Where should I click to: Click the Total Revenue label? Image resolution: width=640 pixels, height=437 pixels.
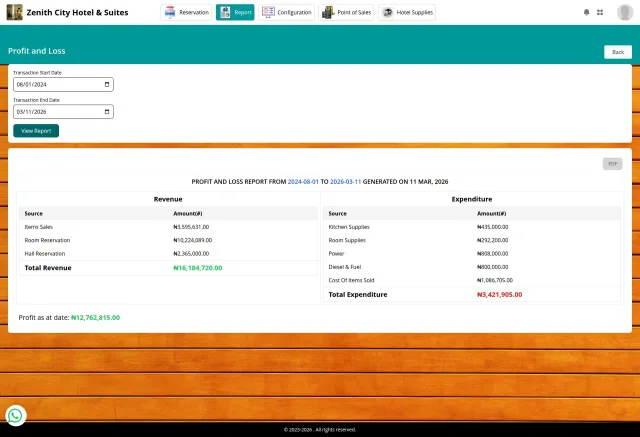tap(48, 268)
